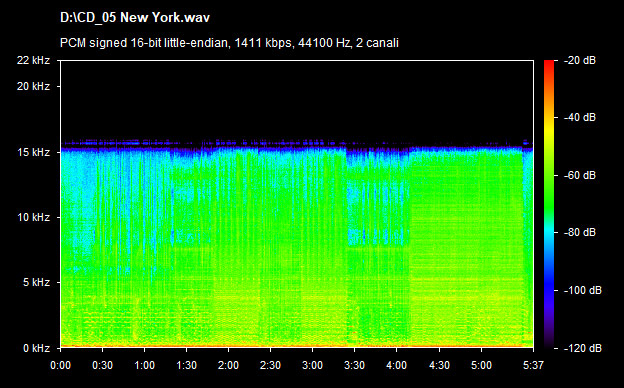Viewport: 624px width, 388px height.
Task: Click the '4:30' time axis label
Action: [439, 365]
